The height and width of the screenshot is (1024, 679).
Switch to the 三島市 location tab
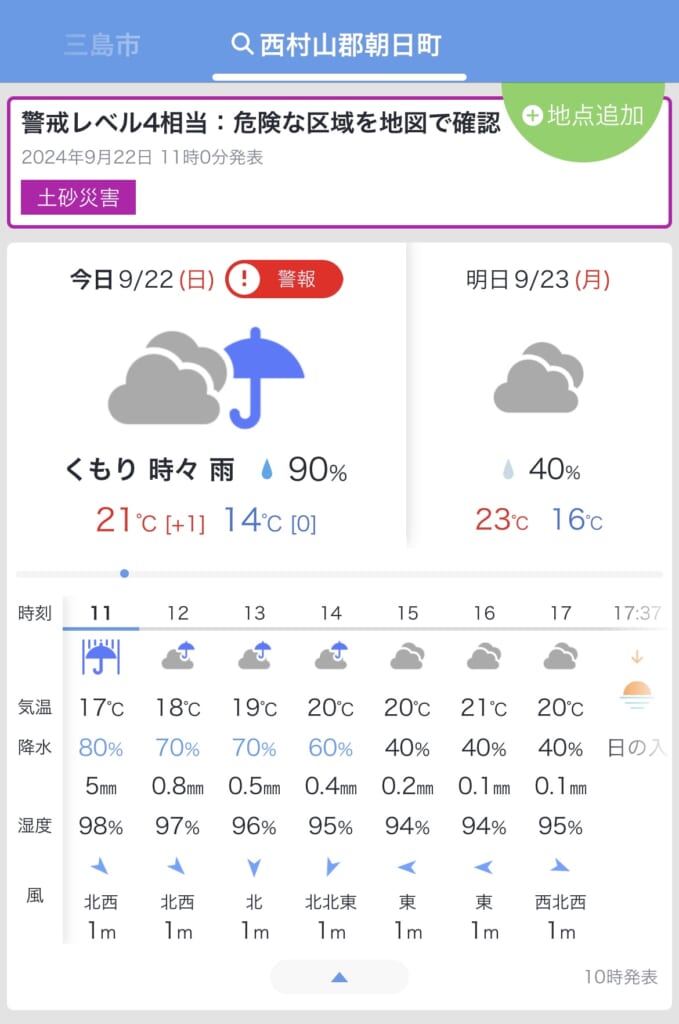[x=102, y=44]
